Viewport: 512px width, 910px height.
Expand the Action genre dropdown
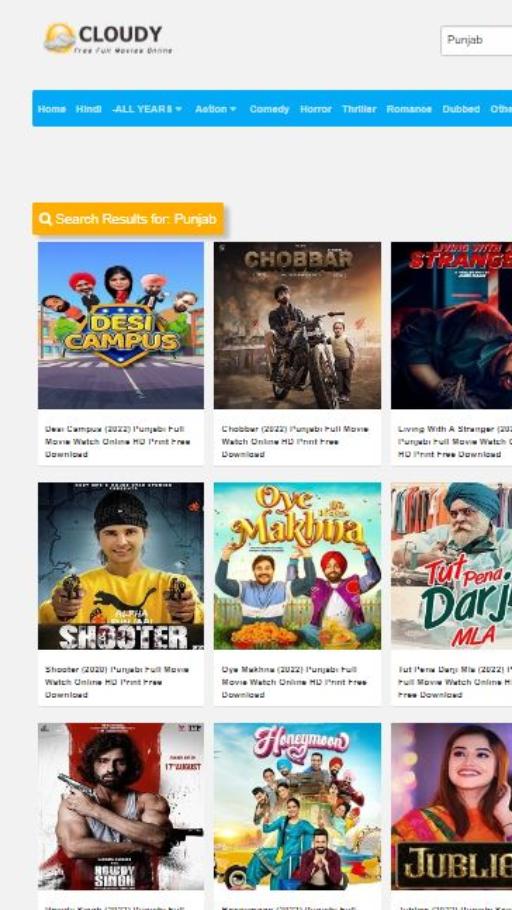[216, 109]
